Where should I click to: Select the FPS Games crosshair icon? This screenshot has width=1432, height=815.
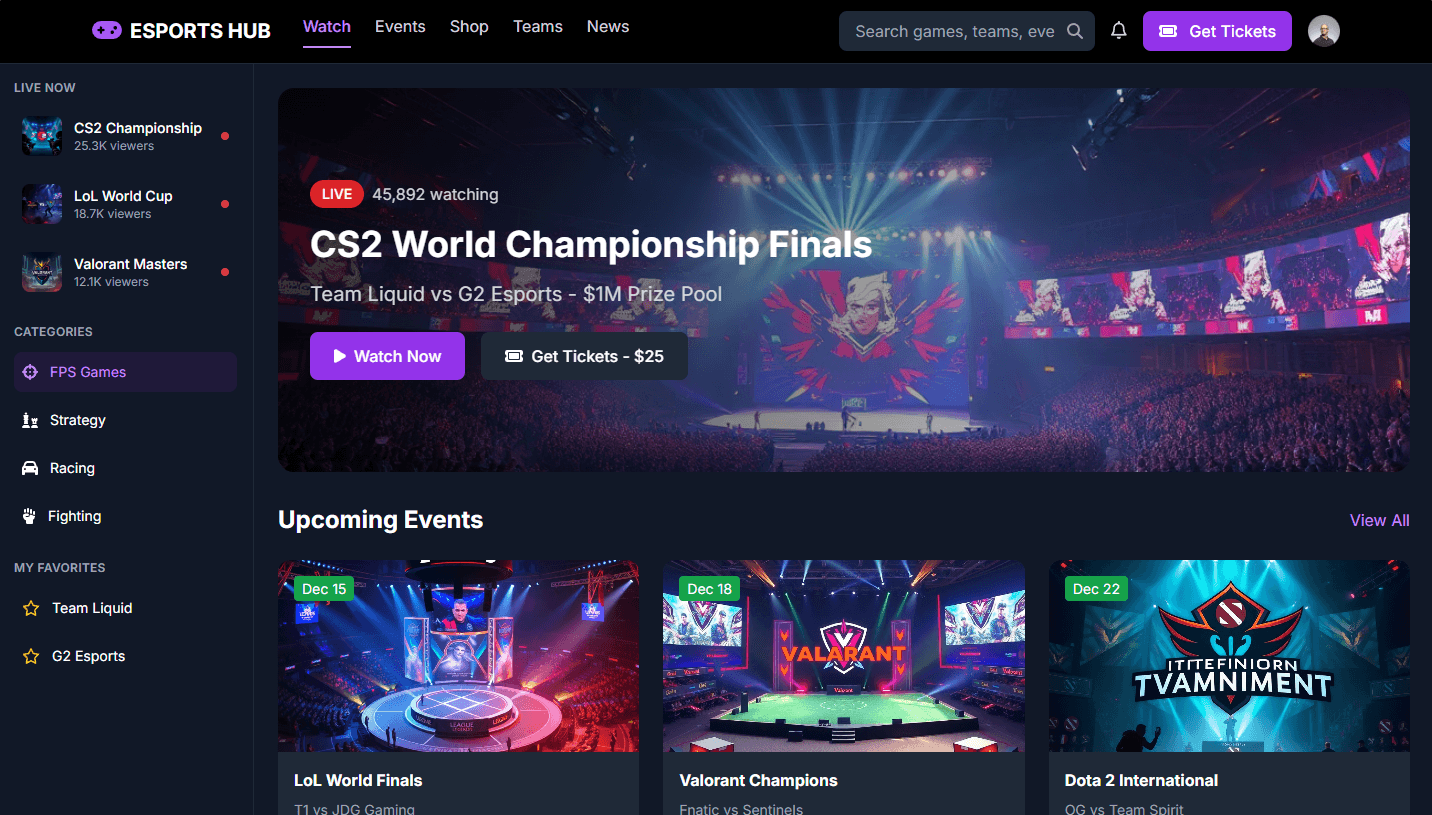click(x=30, y=372)
